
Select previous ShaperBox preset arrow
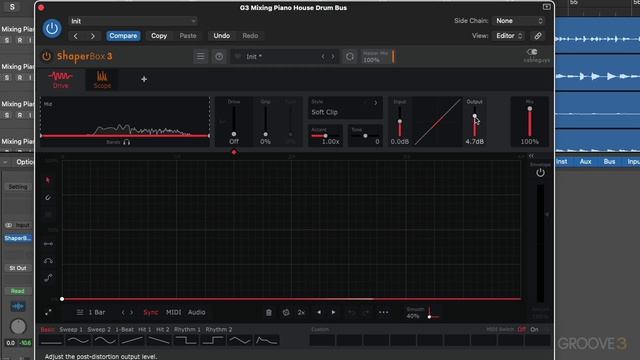(323, 57)
